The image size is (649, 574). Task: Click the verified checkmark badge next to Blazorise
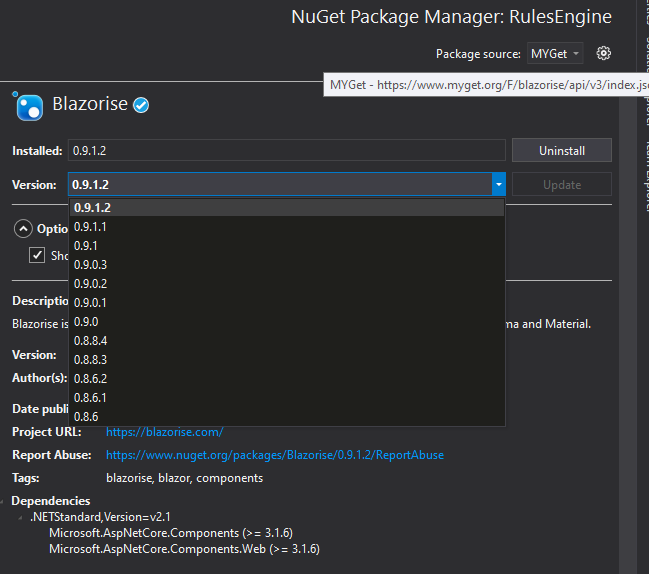(141, 105)
